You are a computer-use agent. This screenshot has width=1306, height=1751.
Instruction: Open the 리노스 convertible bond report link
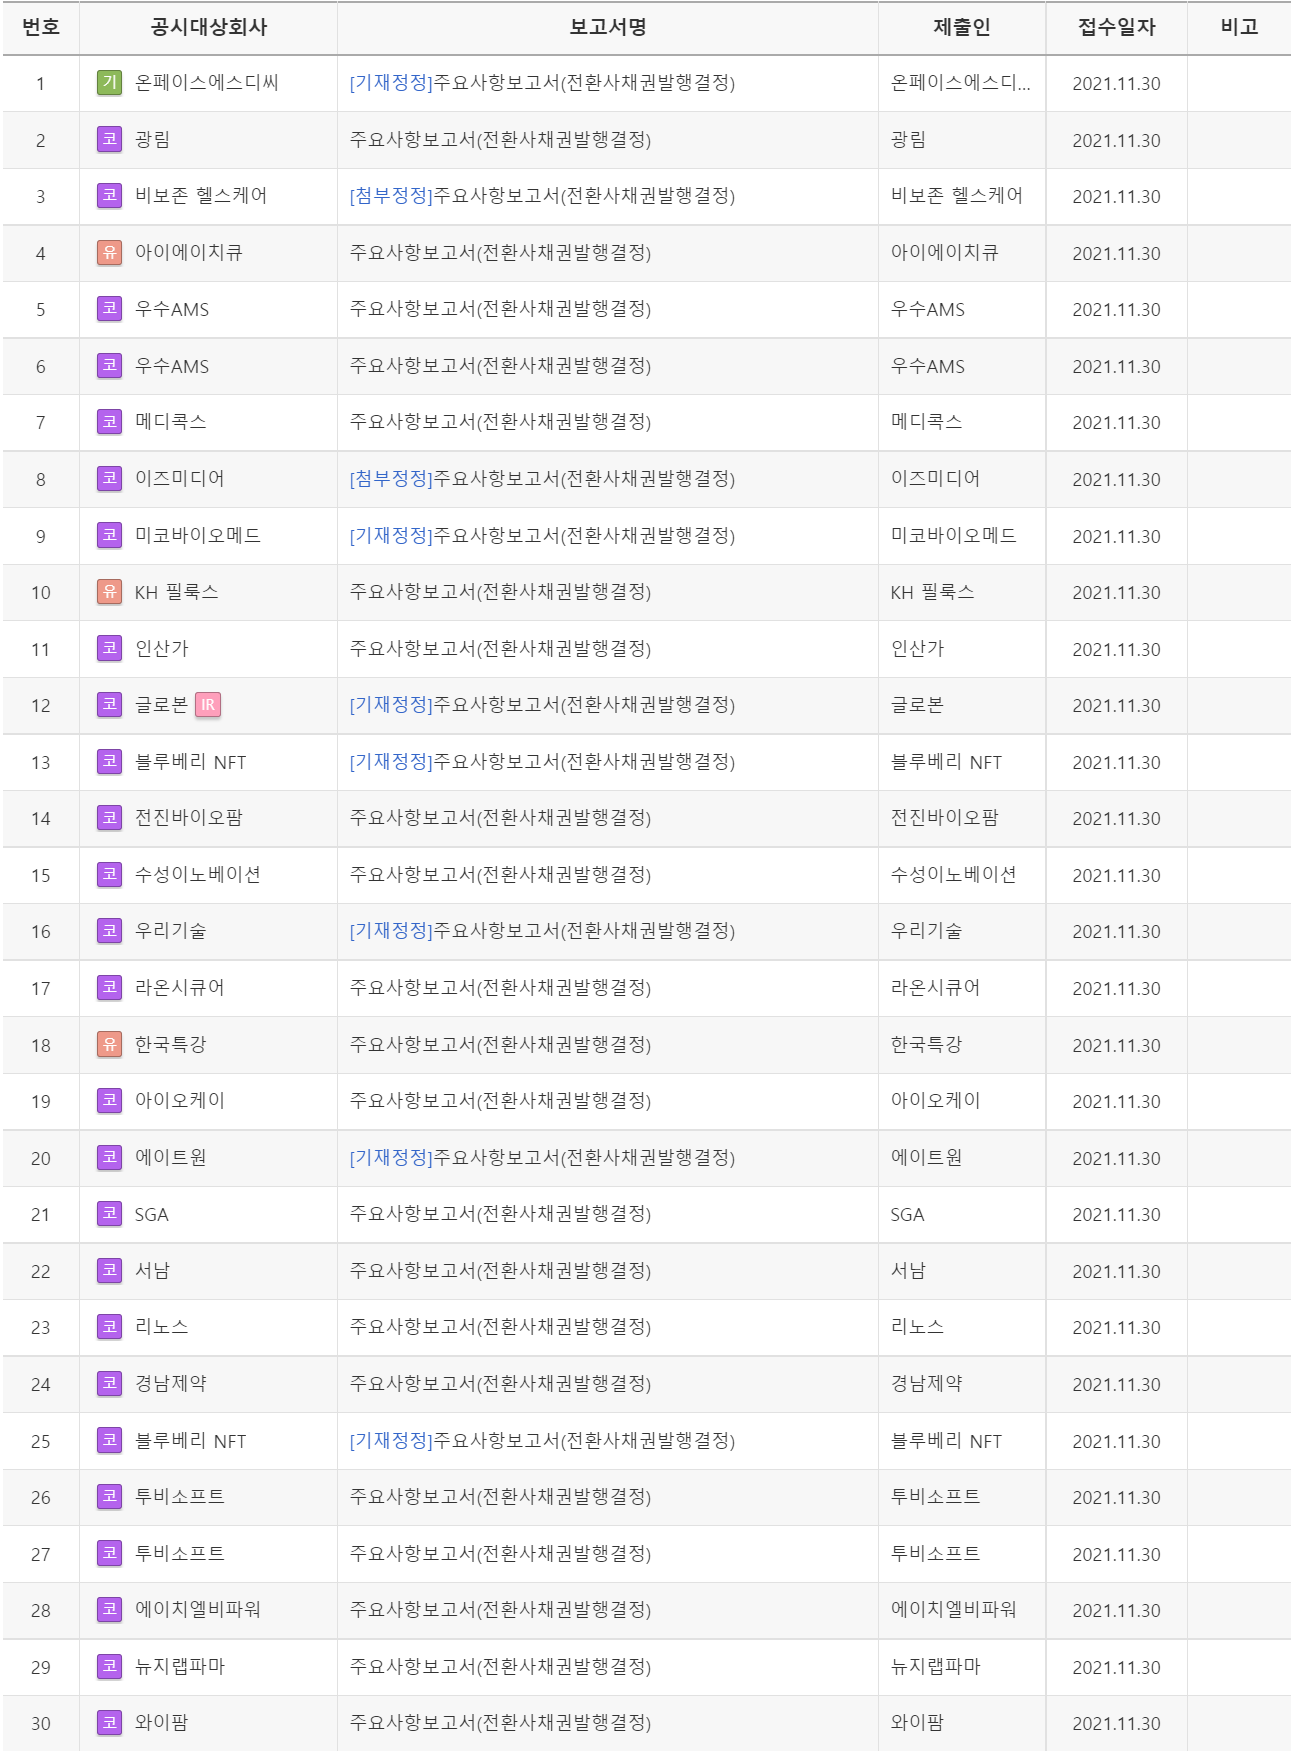click(500, 1327)
